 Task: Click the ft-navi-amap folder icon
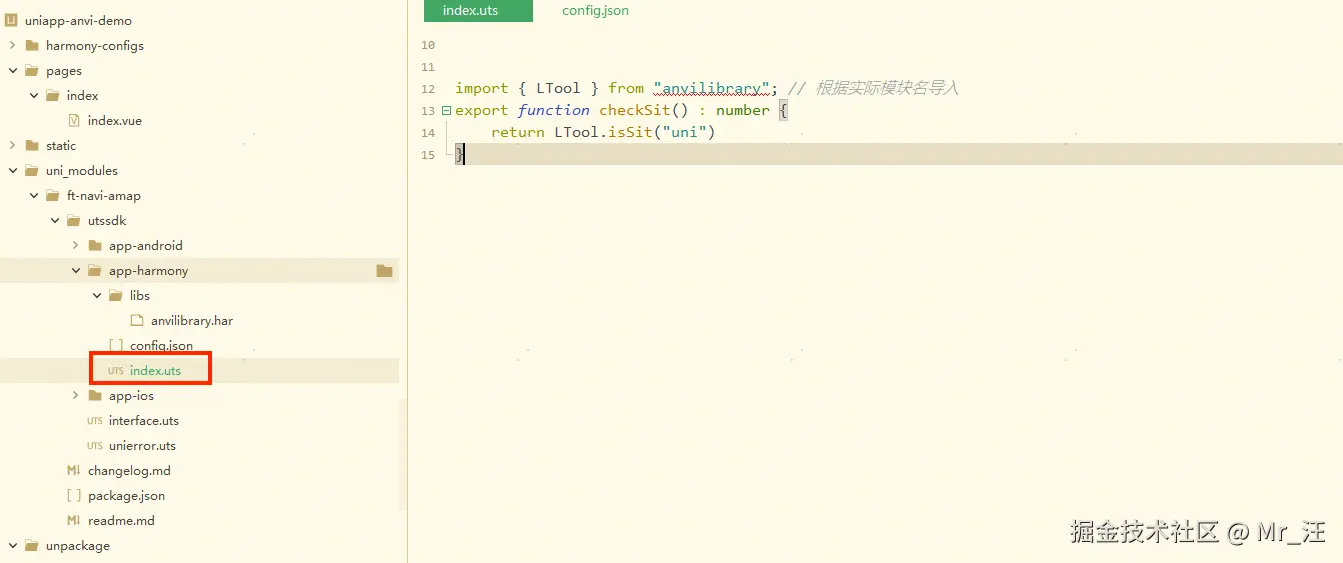(x=53, y=195)
